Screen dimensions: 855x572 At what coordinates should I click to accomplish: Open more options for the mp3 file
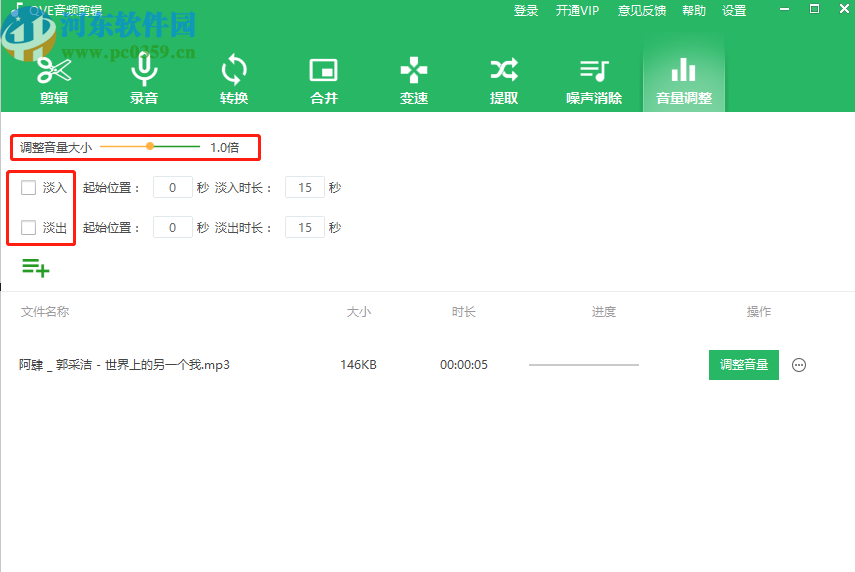tap(799, 365)
